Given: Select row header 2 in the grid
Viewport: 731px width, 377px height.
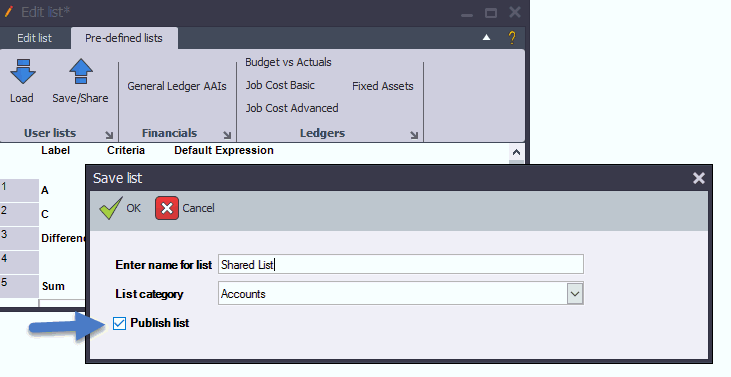Looking at the screenshot, I should pos(19,214).
